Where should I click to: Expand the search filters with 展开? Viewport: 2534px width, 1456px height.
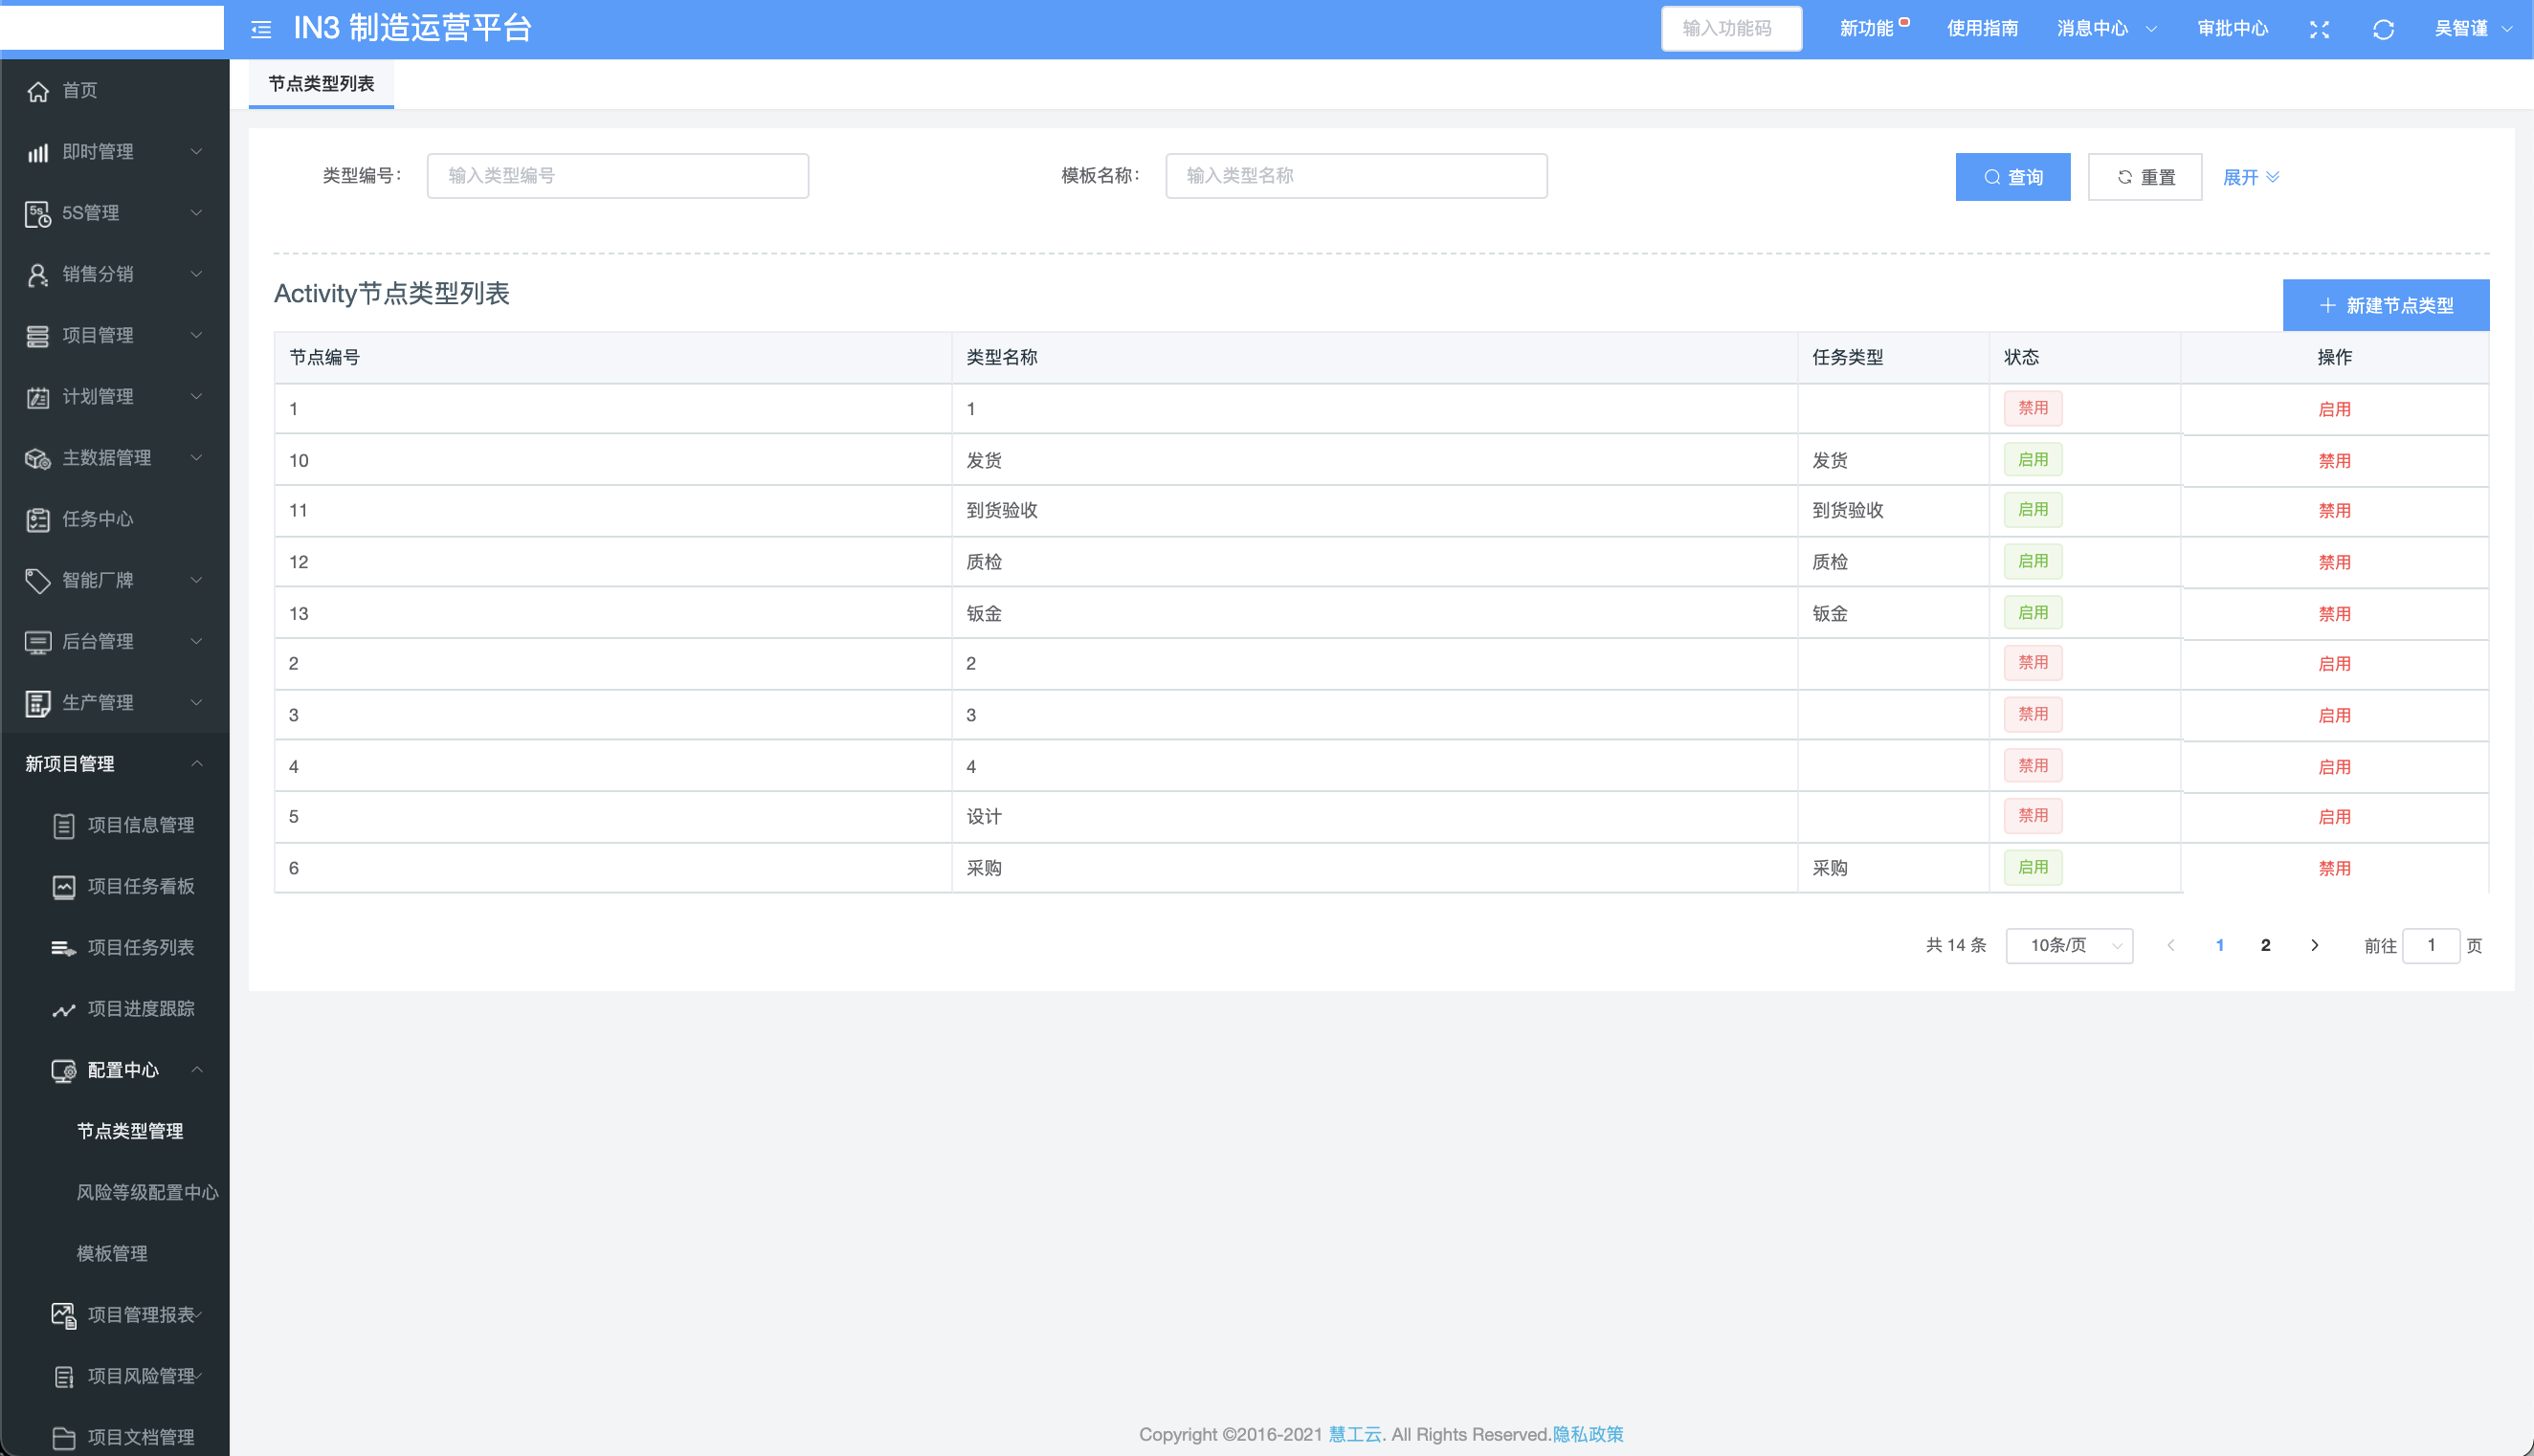[2250, 177]
